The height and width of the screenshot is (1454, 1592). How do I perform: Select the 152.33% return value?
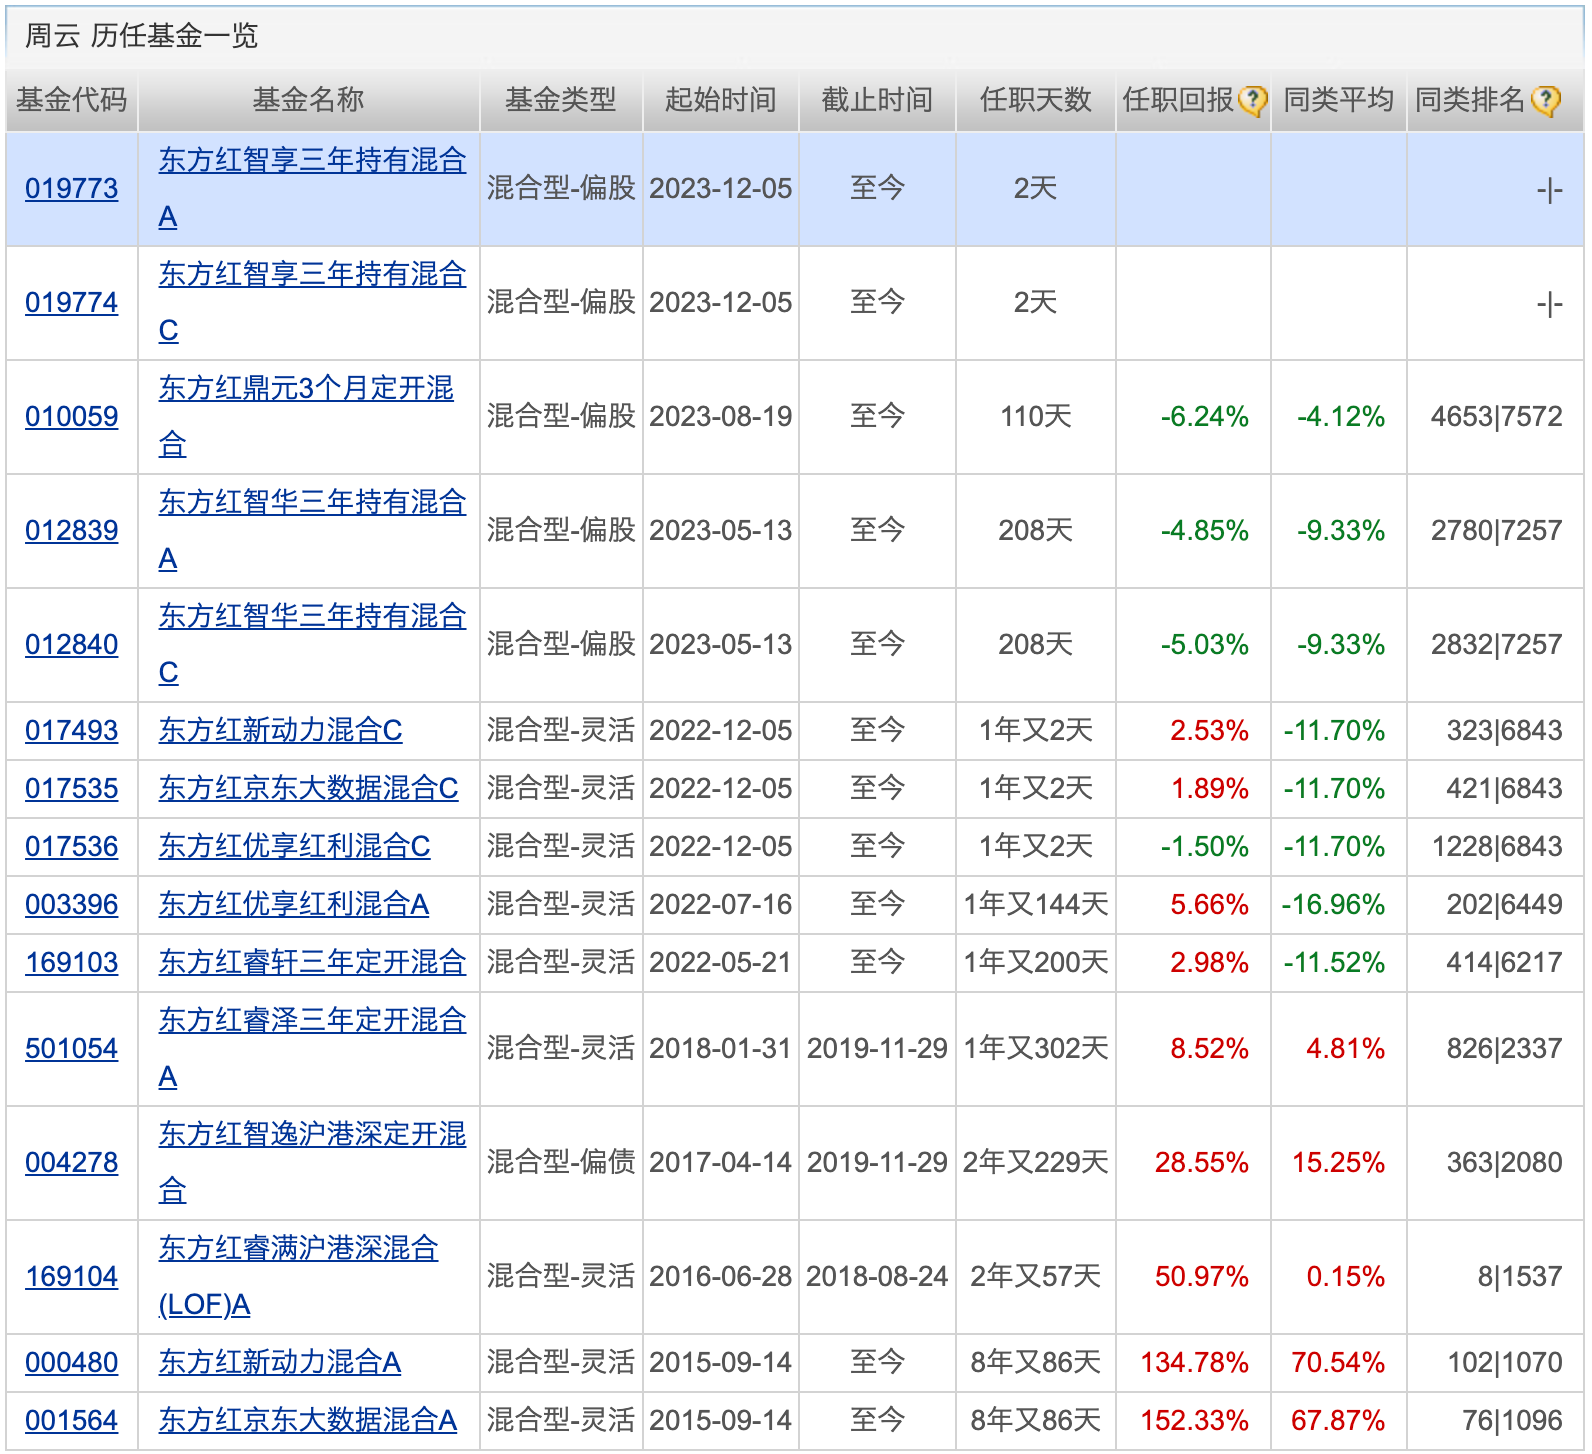click(x=1195, y=1421)
